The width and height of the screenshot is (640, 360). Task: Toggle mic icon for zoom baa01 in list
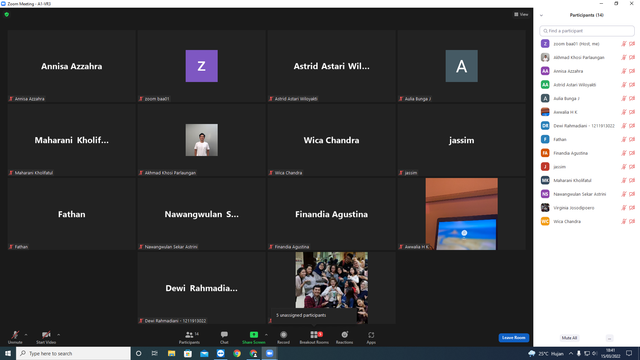pyautogui.click(x=624, y=44)
